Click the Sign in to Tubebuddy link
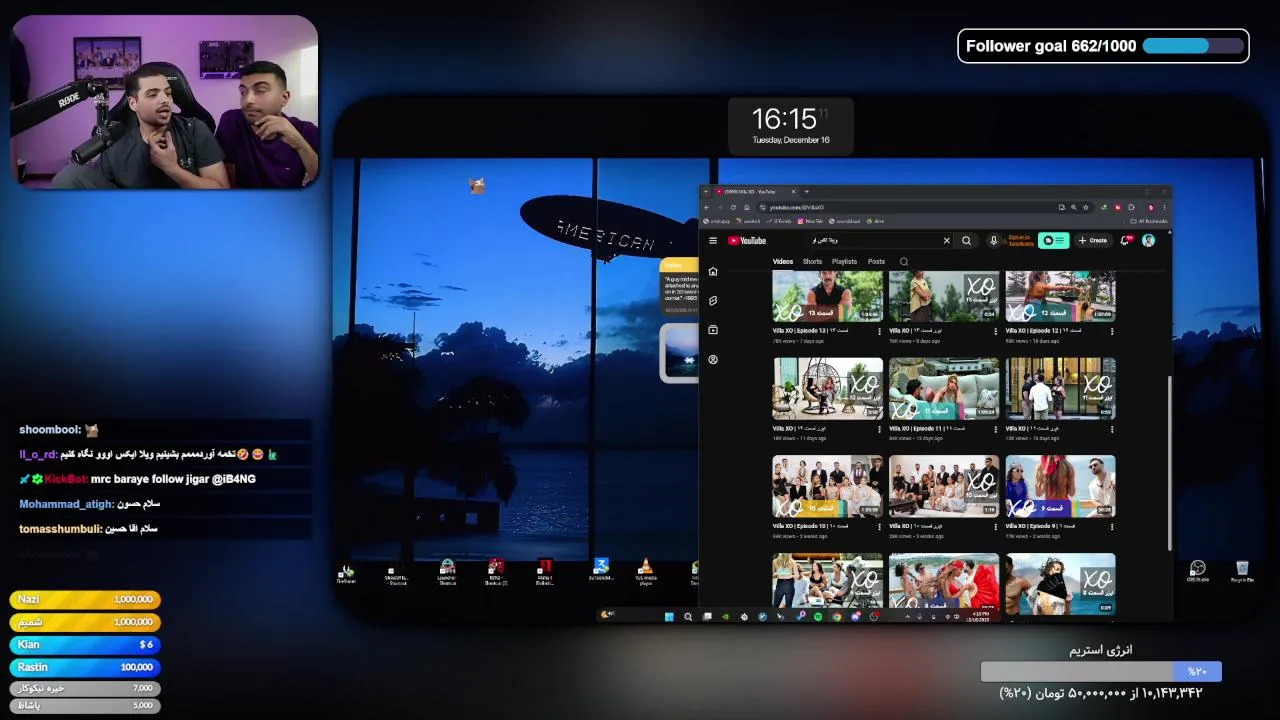 click(x=1020, y=240)
